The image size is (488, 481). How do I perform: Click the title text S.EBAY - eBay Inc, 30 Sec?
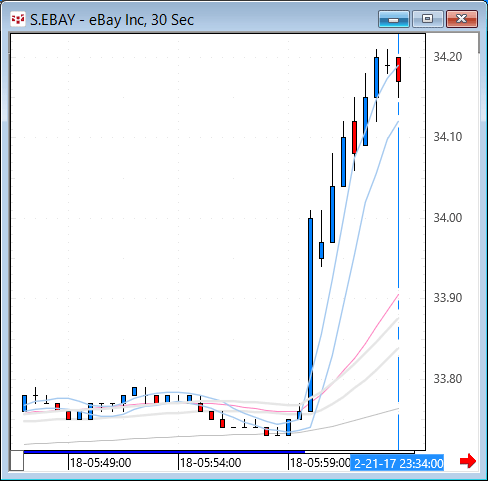coord(112,20)
